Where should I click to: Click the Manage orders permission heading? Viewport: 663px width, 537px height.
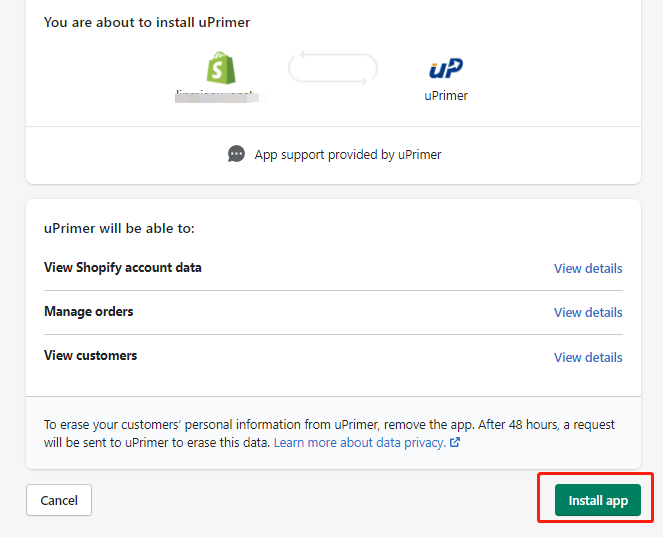click(x=88, y=312)
